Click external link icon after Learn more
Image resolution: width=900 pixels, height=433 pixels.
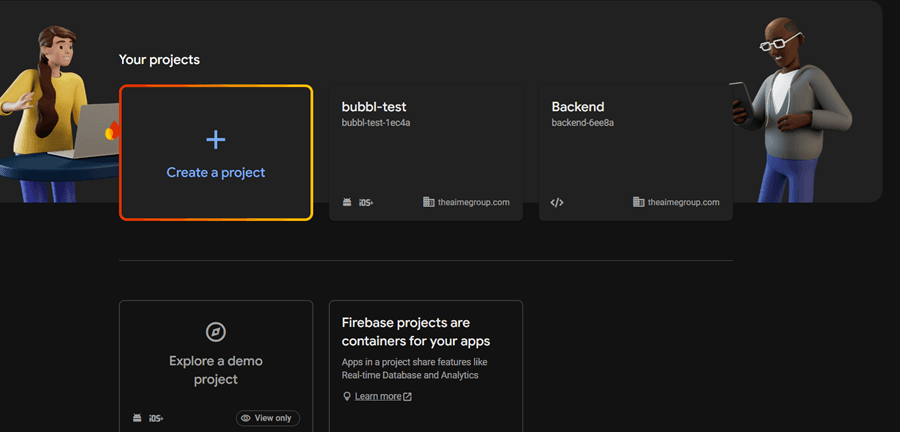click(408, 397)
